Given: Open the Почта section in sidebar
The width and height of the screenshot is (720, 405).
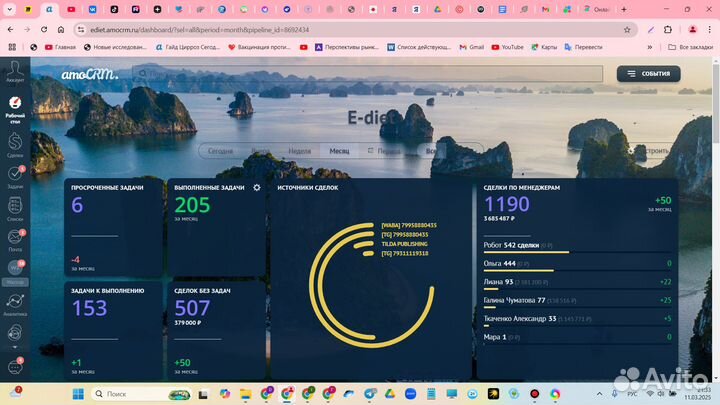Looking at the screenshot, I should pyautogui.click(x=15, y=240).
